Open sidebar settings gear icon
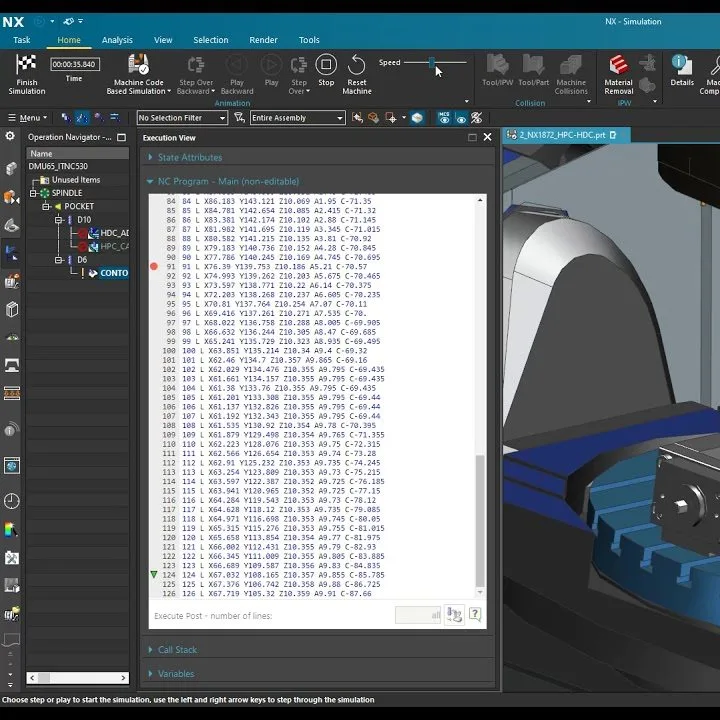 point(10,136)
